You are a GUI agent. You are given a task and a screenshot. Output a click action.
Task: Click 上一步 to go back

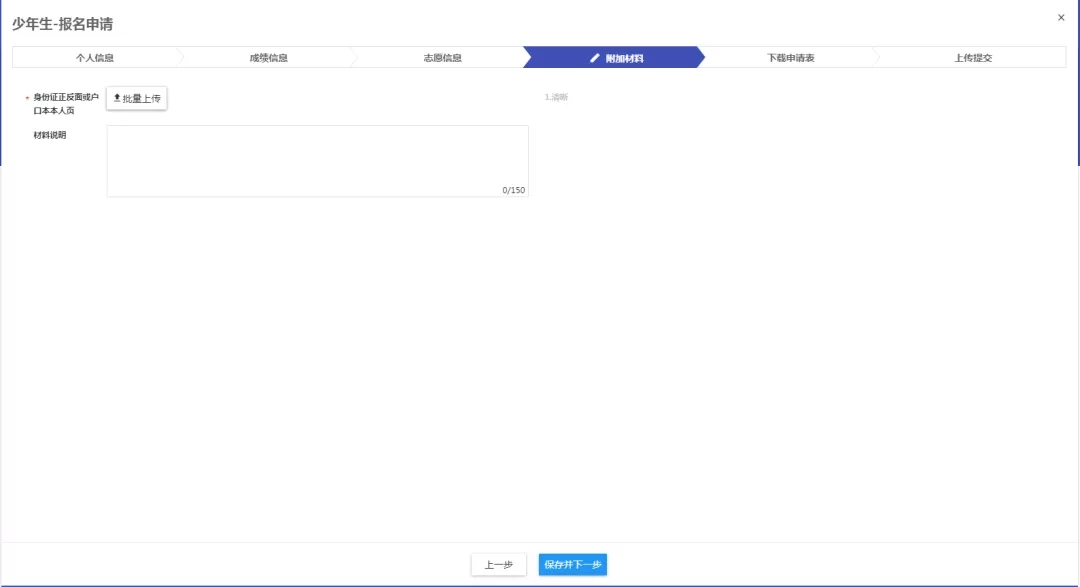(x=498, y=565)
